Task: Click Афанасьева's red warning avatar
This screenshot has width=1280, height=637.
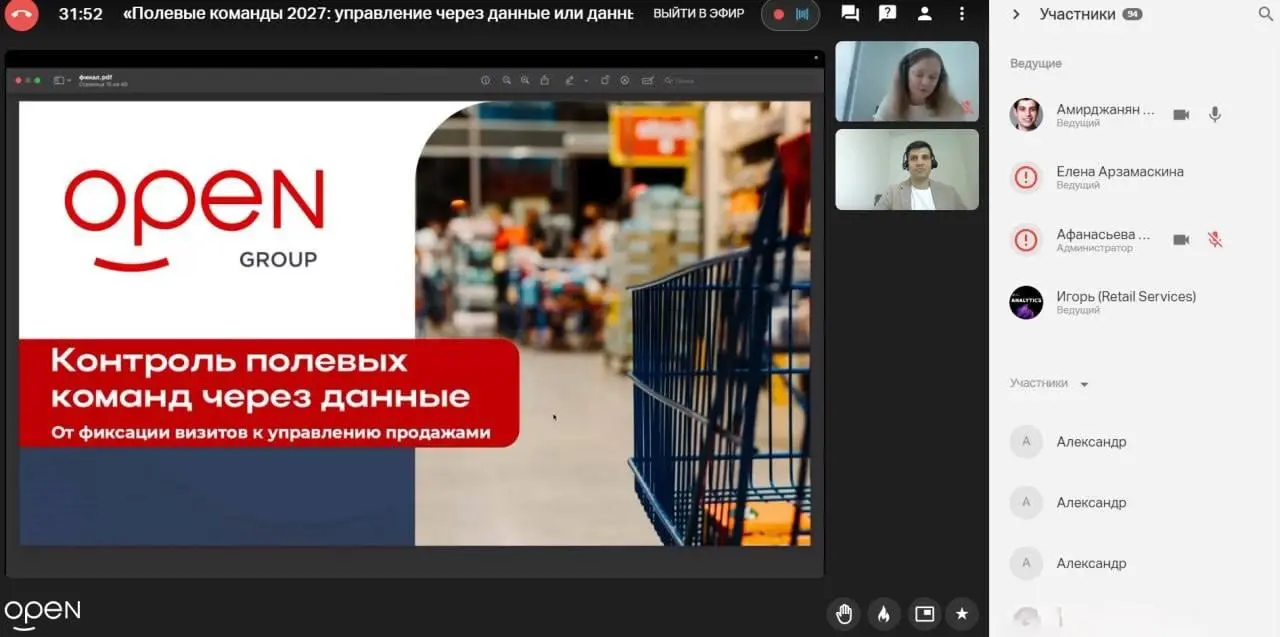Action: 1026,240
